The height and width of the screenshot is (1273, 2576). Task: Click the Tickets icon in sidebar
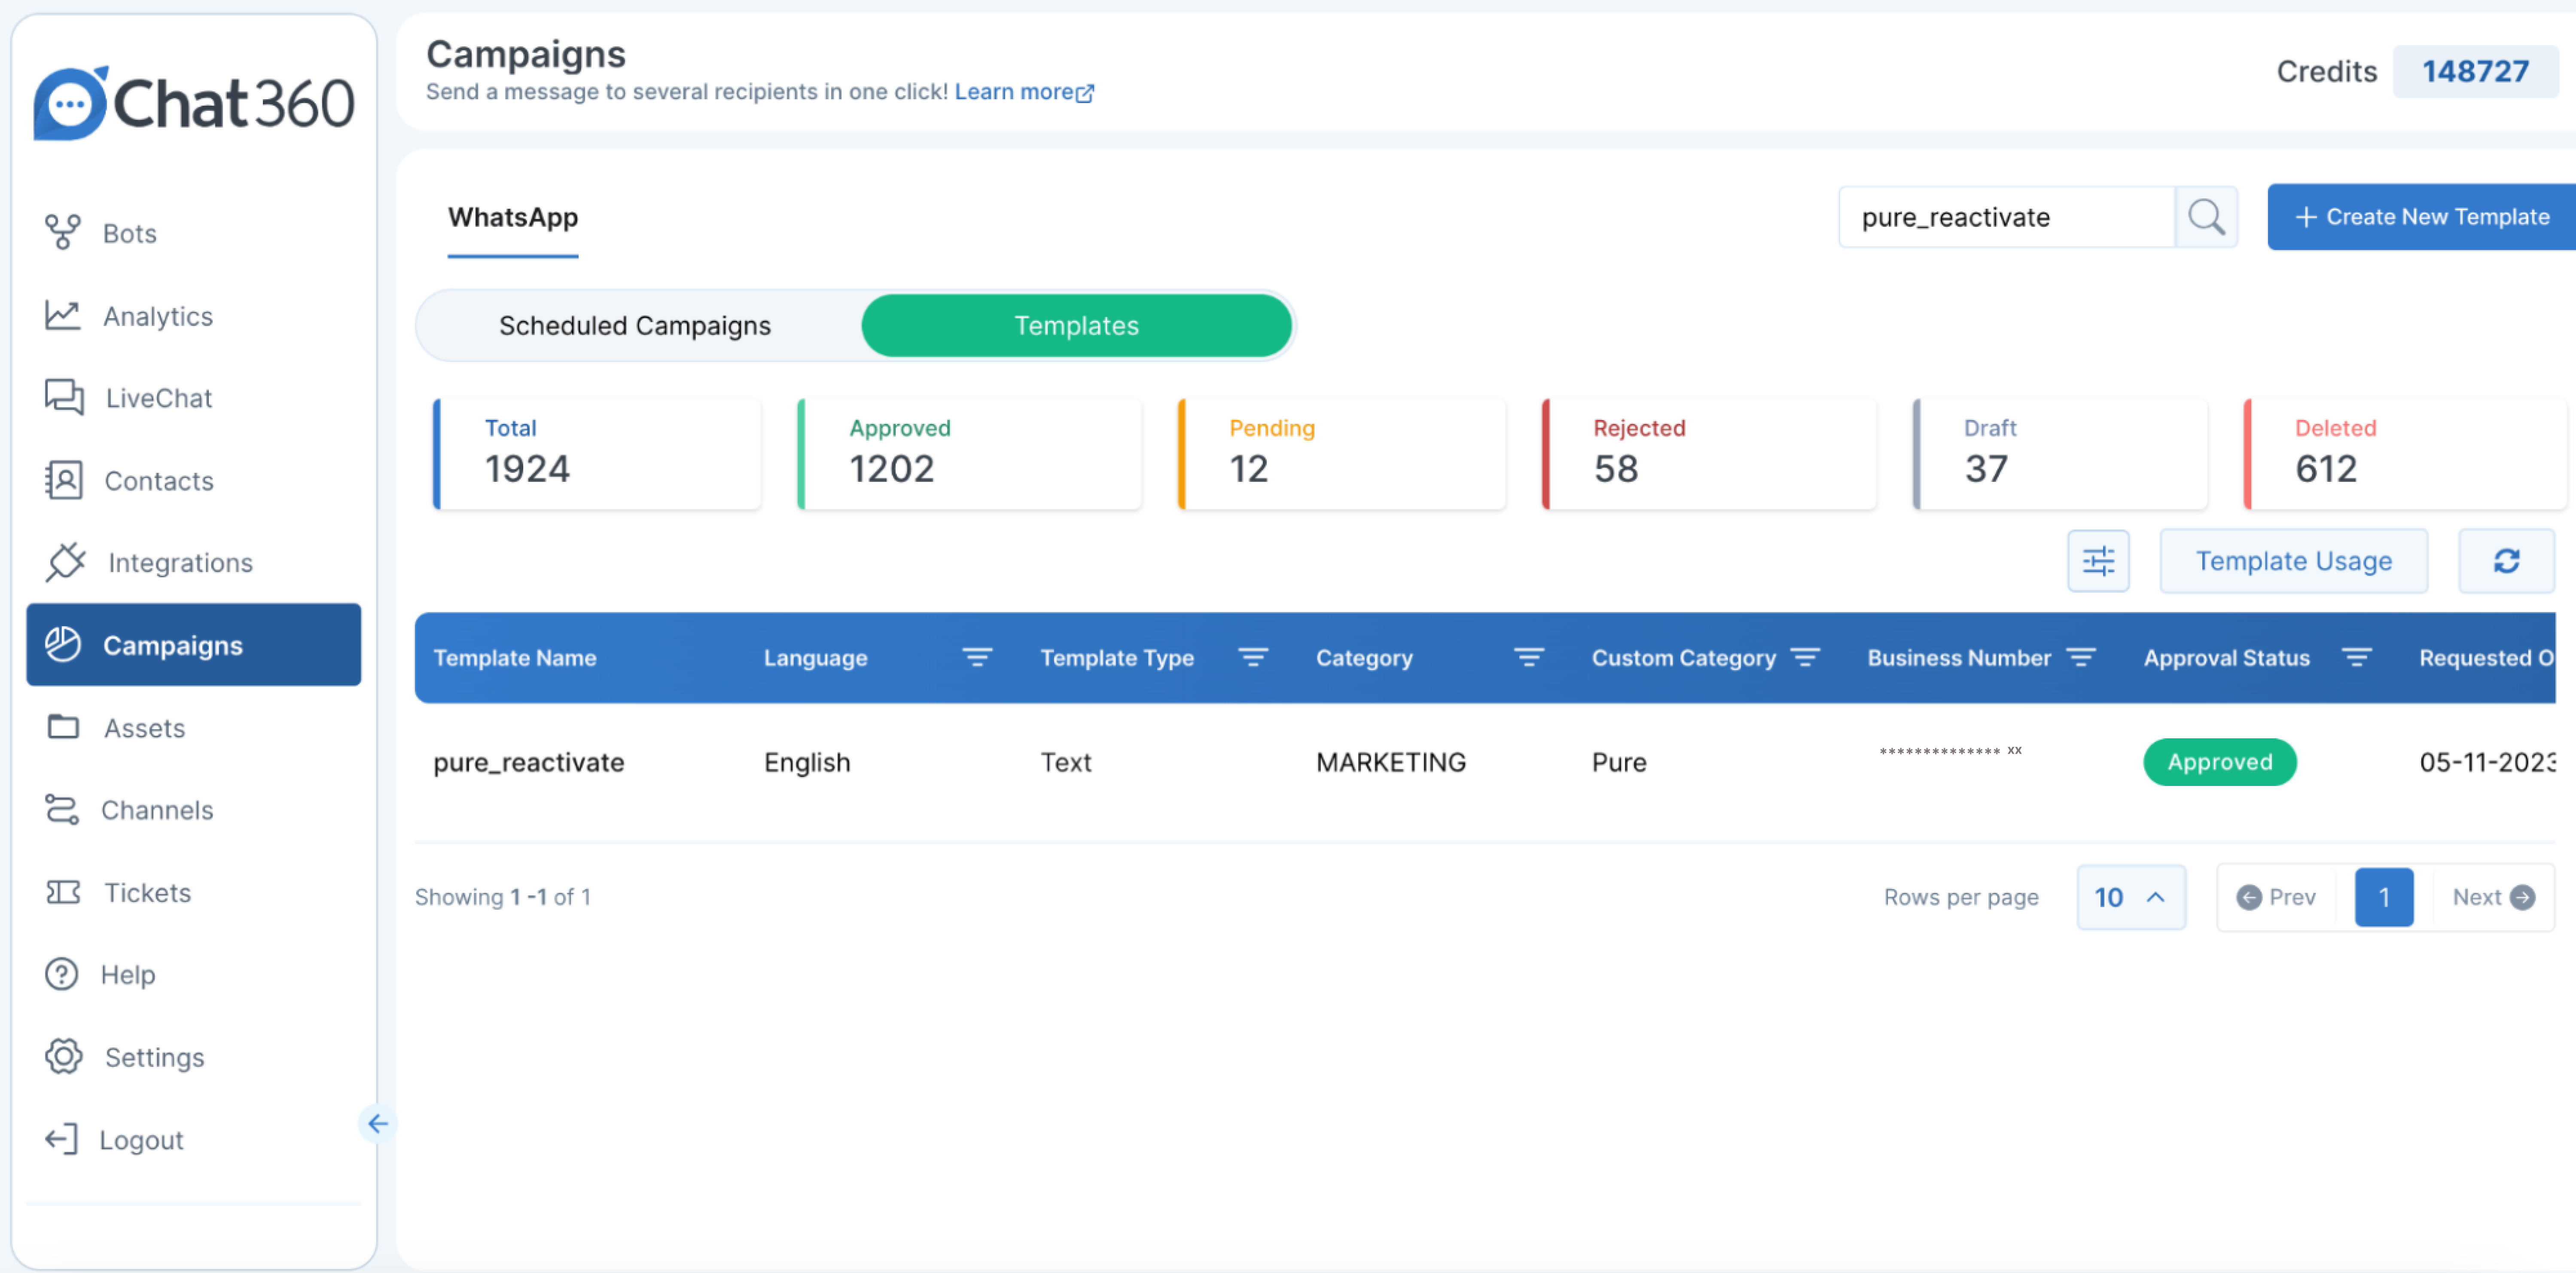pyautogui.click(x=63, y=891)
